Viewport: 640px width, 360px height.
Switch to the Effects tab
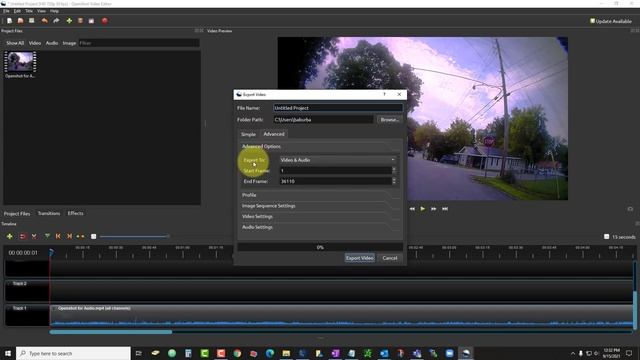coord(75,213)
